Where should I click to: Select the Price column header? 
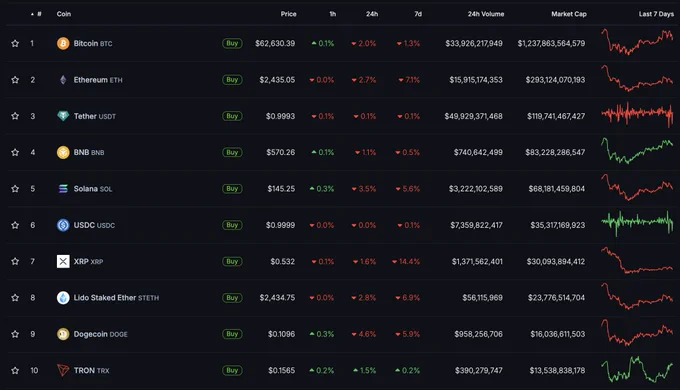pos(288,14)
